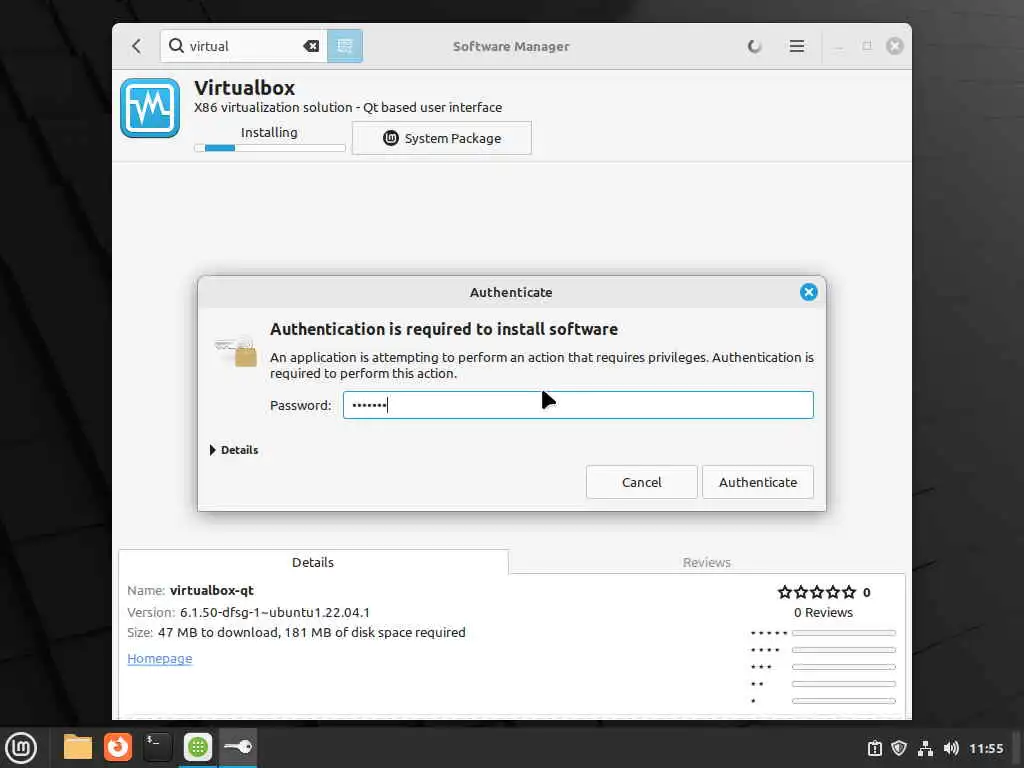The image size is (1024, 768).
Task: Launch the Firefox browser from taskbar
Action: [118, 747]
